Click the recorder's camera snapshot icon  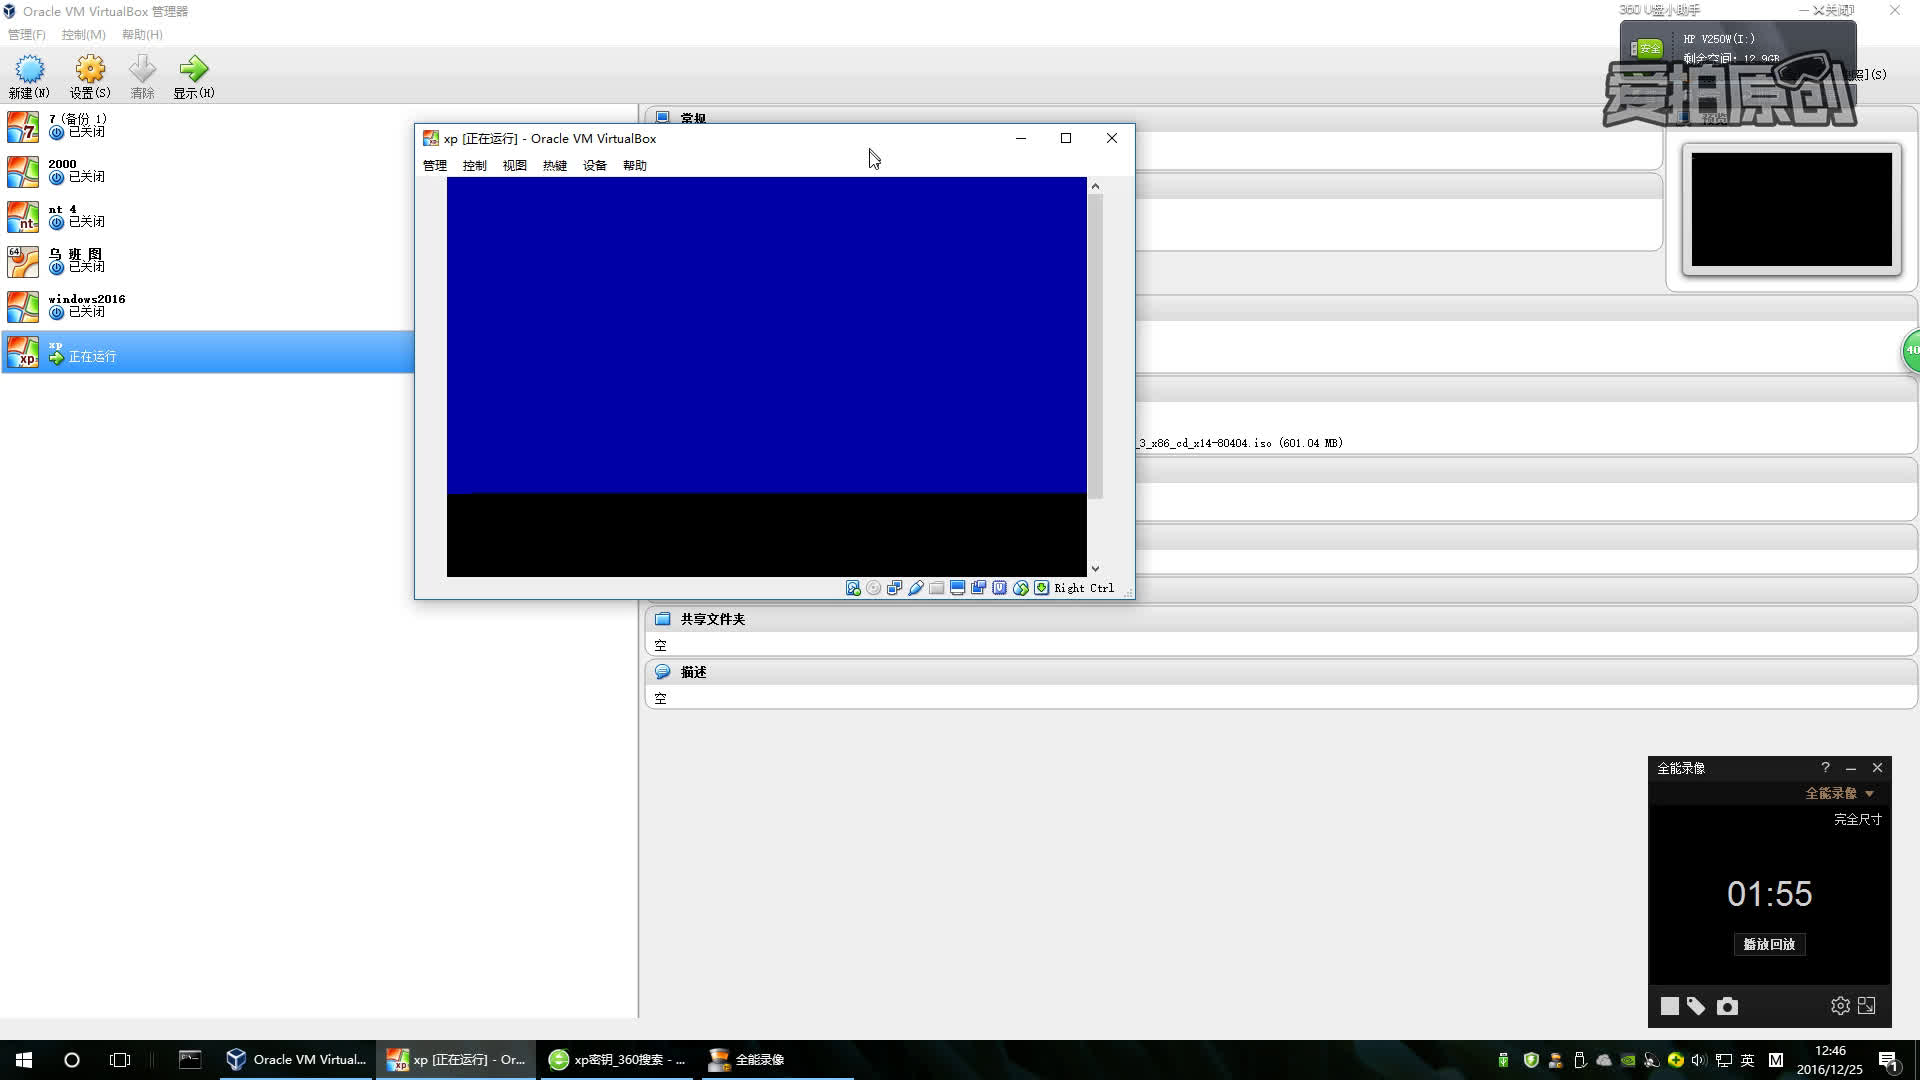[x=1727, y=1006]
